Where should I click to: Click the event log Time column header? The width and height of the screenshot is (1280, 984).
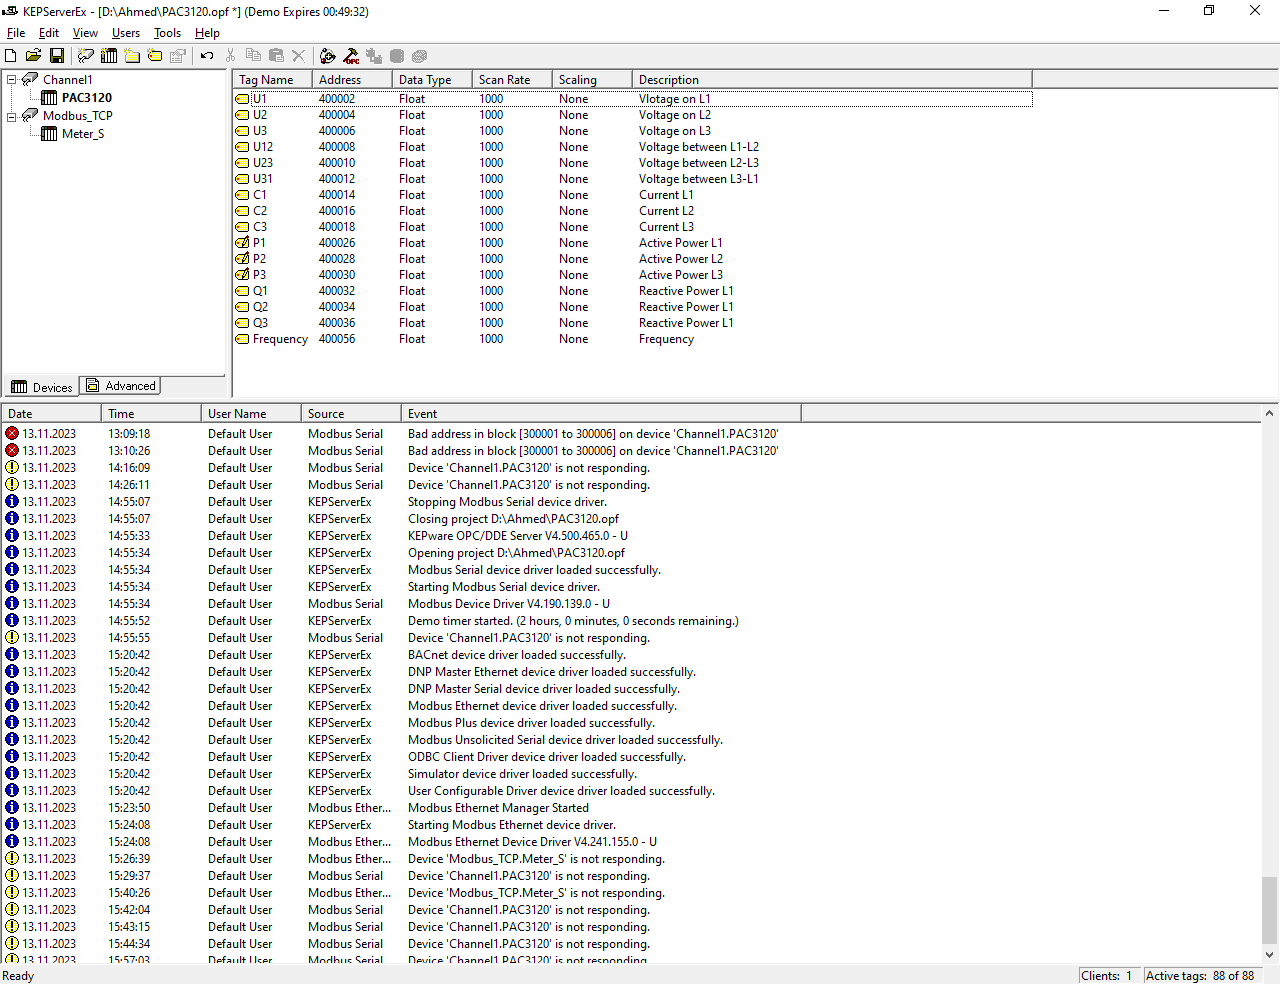[x=151, y=414]
